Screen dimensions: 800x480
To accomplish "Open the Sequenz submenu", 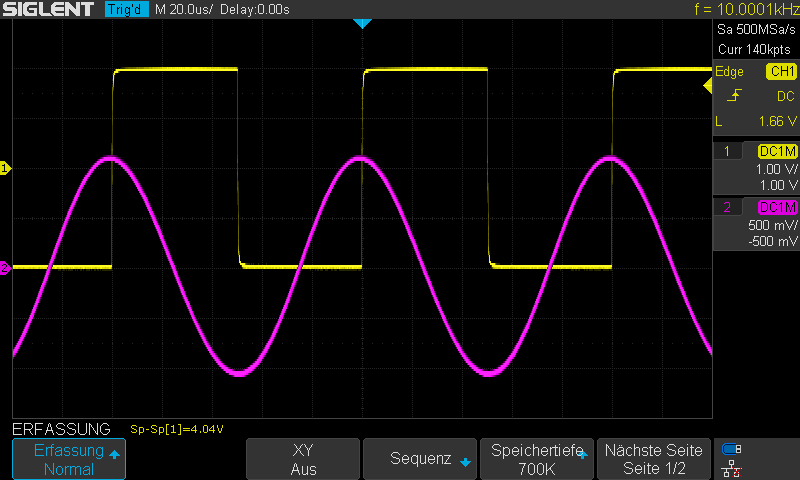I will pos(420,459).
